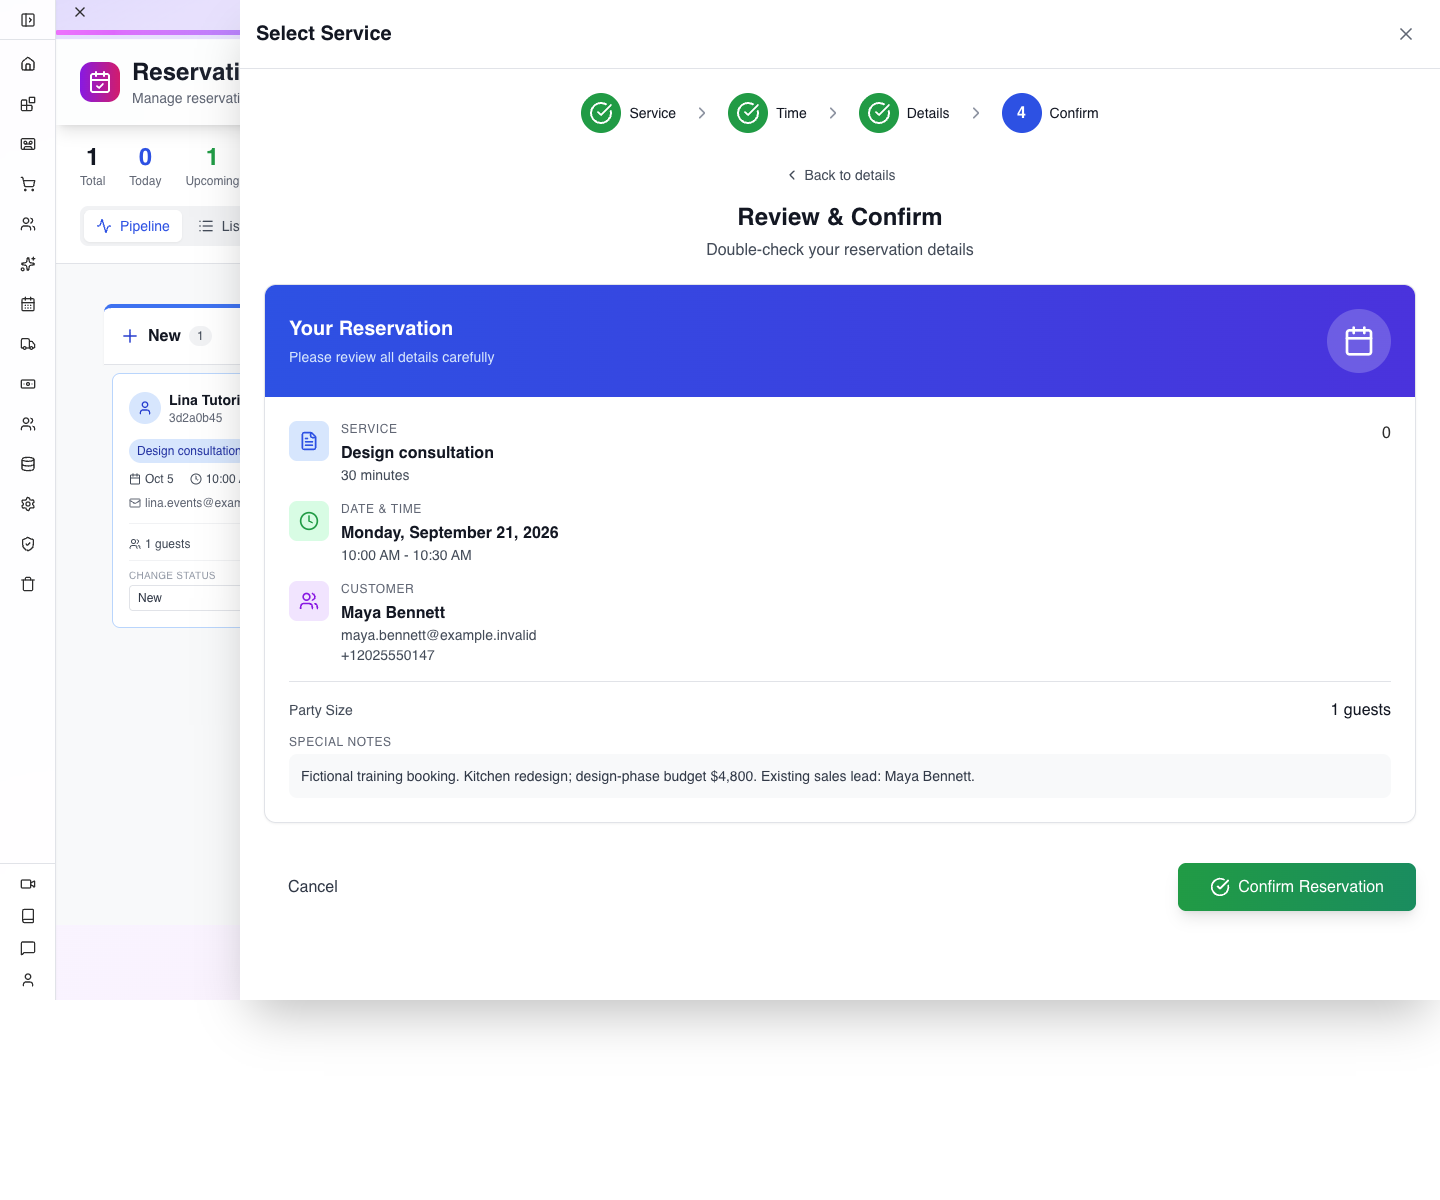Click the Review & Confirm heading
1440x1200 pixels.
coord(840,217)
